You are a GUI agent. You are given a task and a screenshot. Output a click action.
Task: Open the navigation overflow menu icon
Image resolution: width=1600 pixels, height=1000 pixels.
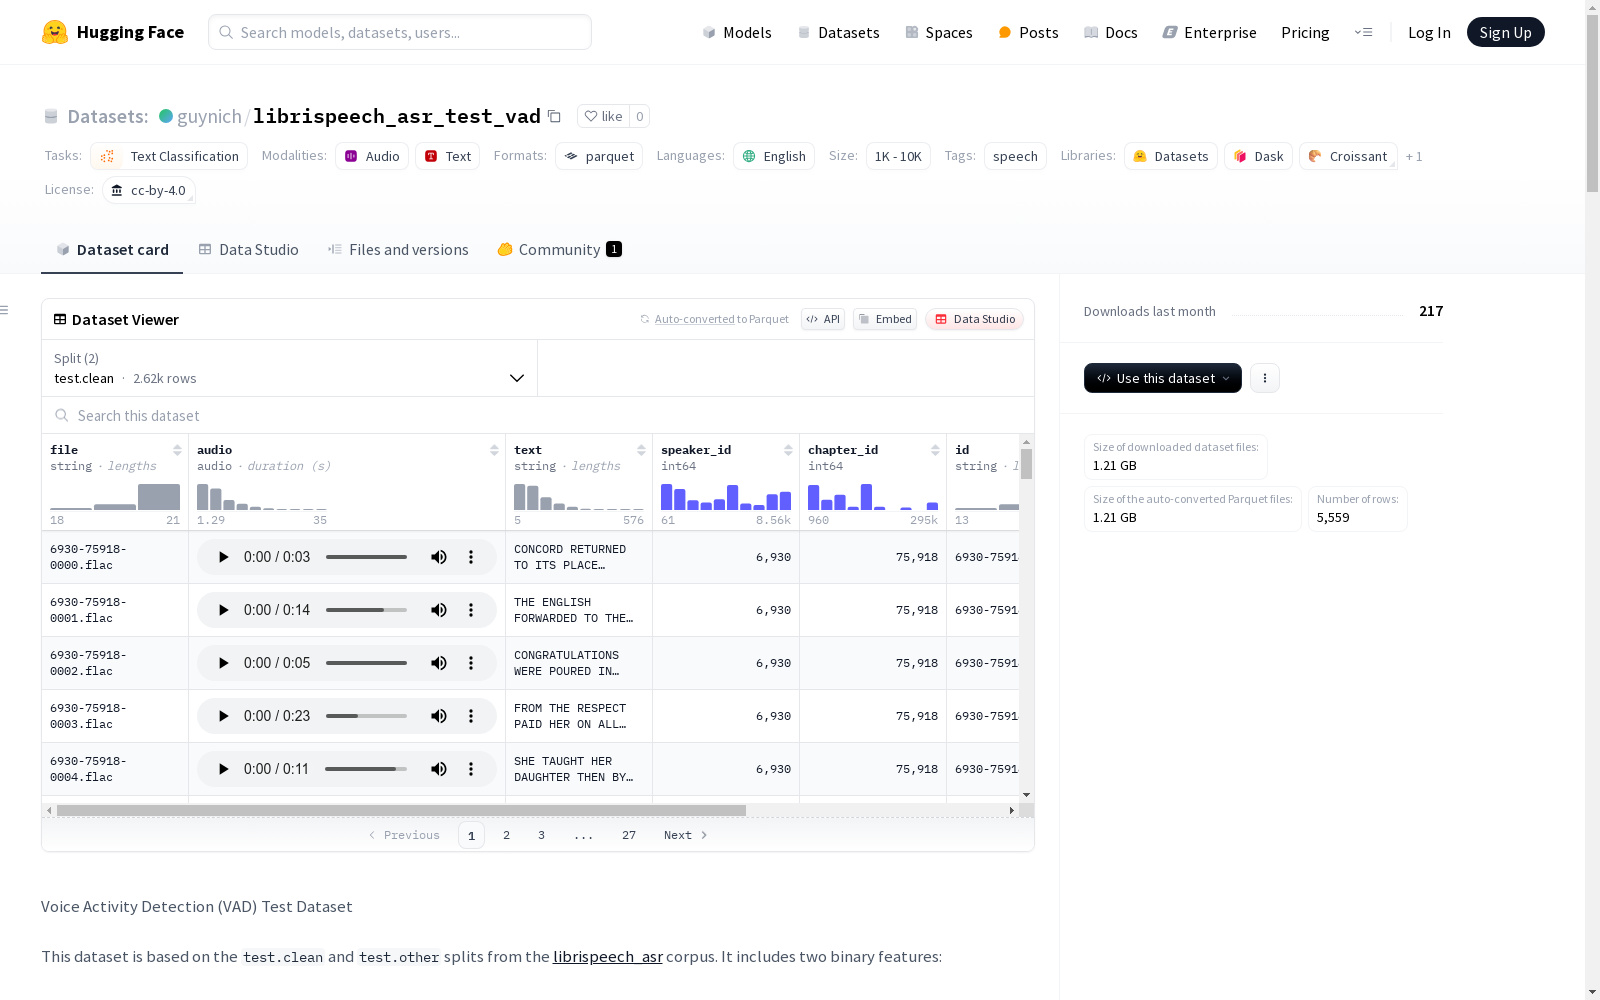pyautogui.click(x=1363, y=32)
